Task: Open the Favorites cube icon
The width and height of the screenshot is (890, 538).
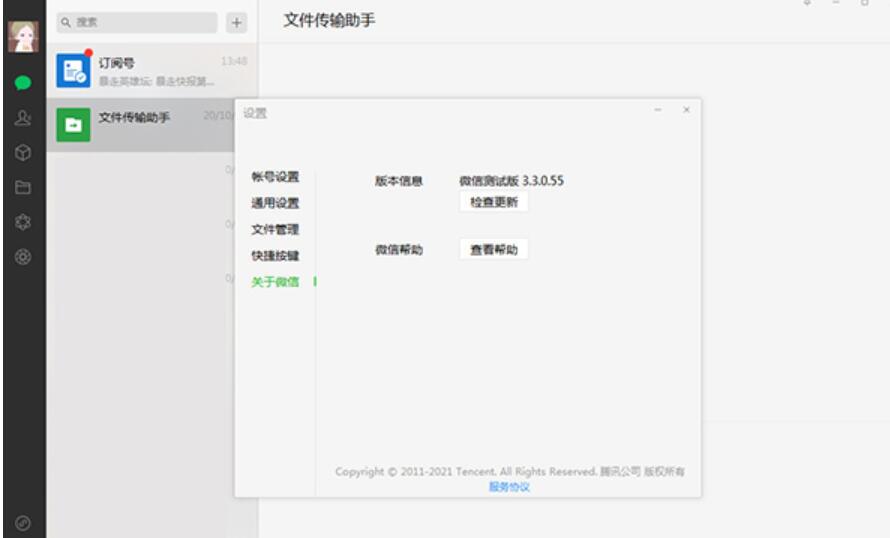Action: [x=23, y=152]
